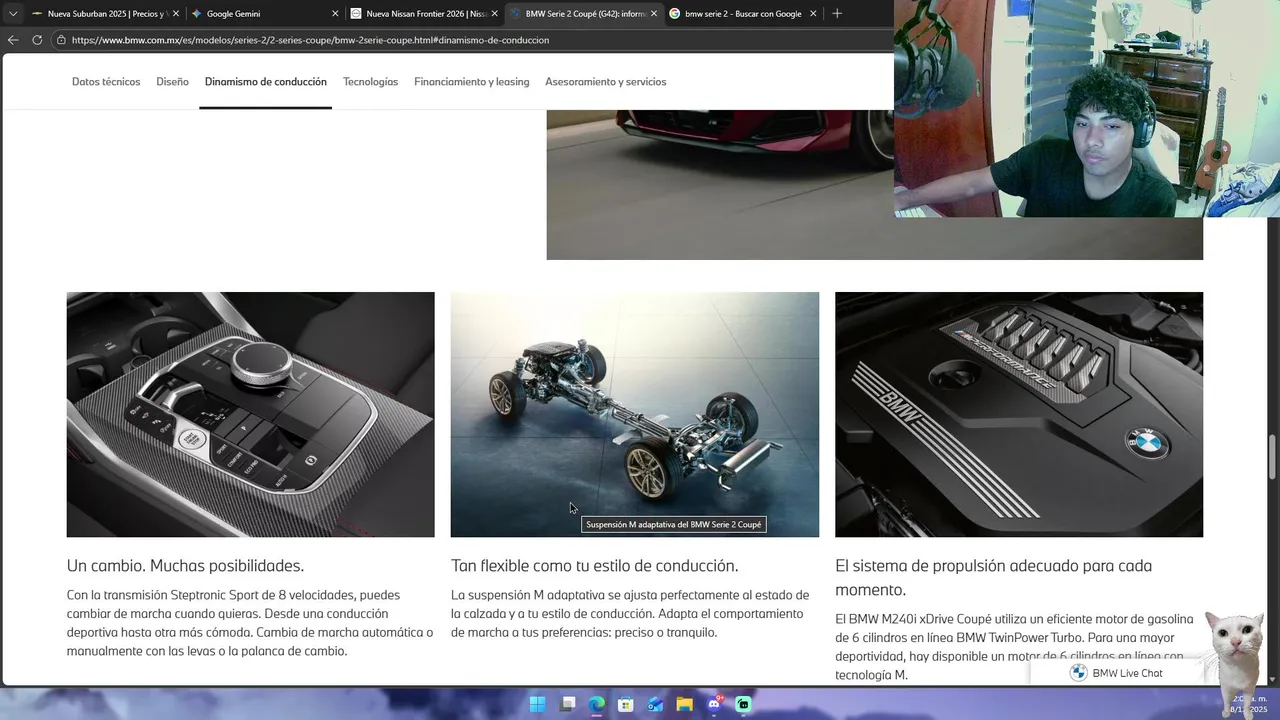Image resolution: width=1280 pixels, height=720 pixels.
Task: Open Discord from the taskbar
Action: [714, 704]
